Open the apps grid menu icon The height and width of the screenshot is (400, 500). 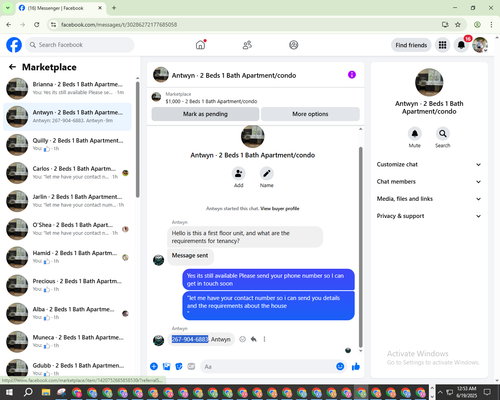442,45
